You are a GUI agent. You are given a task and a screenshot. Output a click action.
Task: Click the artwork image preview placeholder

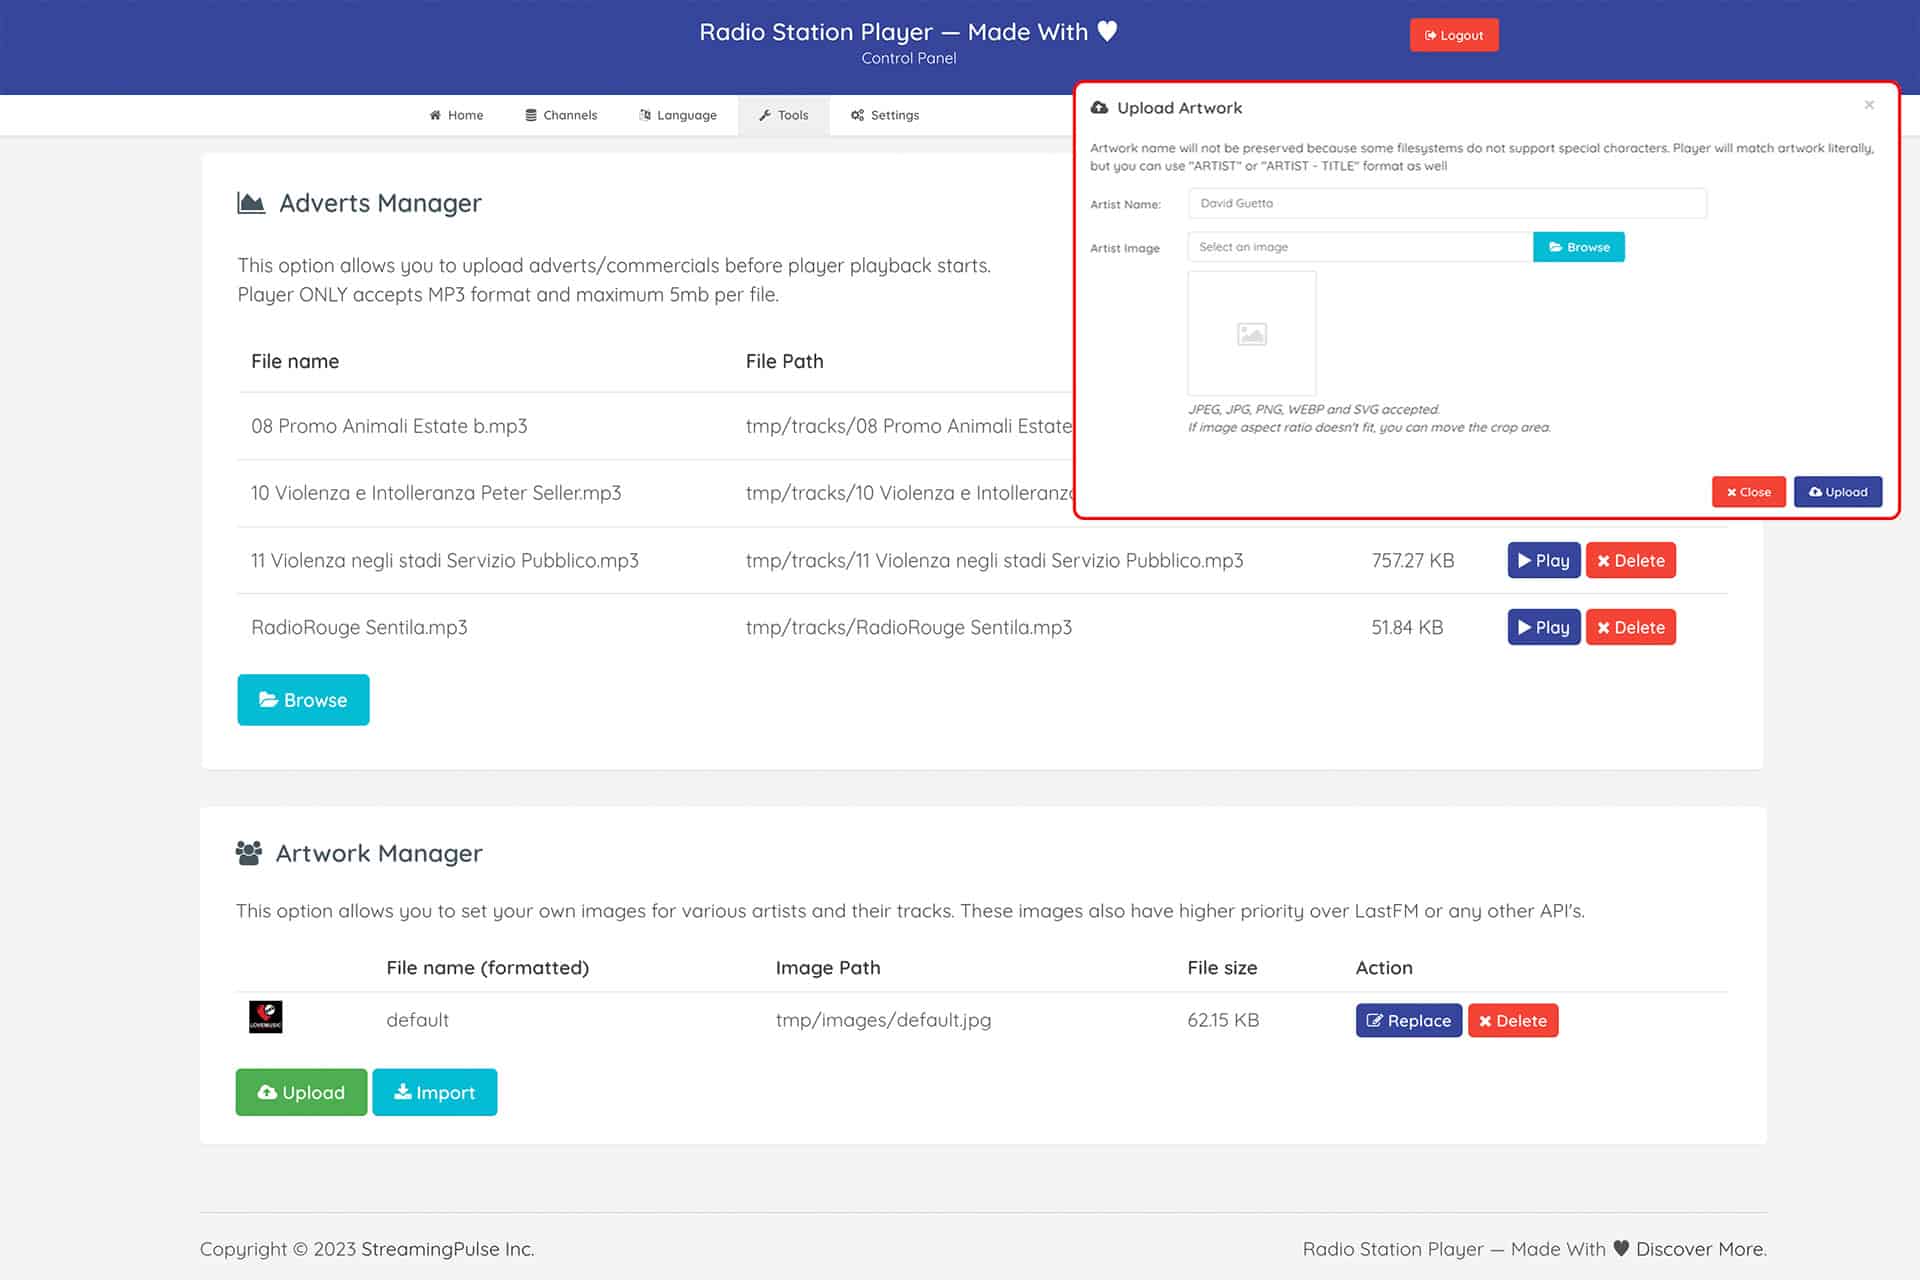click(x=1251, y=333)
